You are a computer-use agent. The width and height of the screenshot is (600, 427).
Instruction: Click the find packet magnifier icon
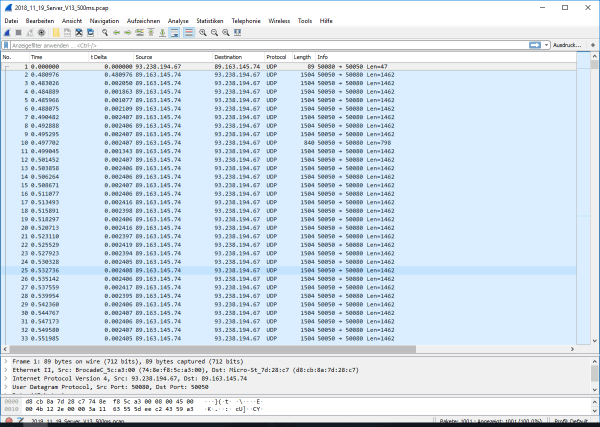[106, 32]
